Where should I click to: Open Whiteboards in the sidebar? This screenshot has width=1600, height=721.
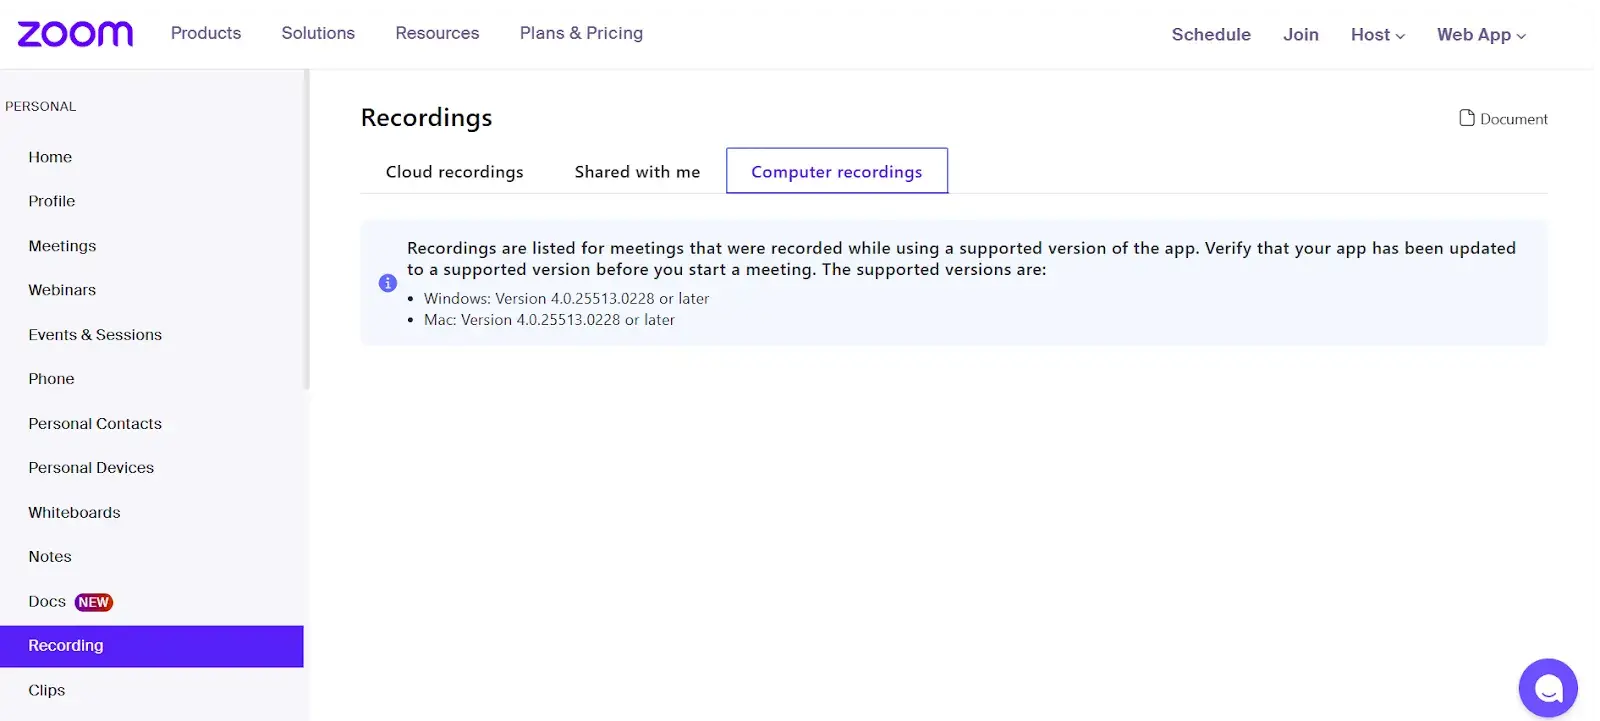coord(74,512)
